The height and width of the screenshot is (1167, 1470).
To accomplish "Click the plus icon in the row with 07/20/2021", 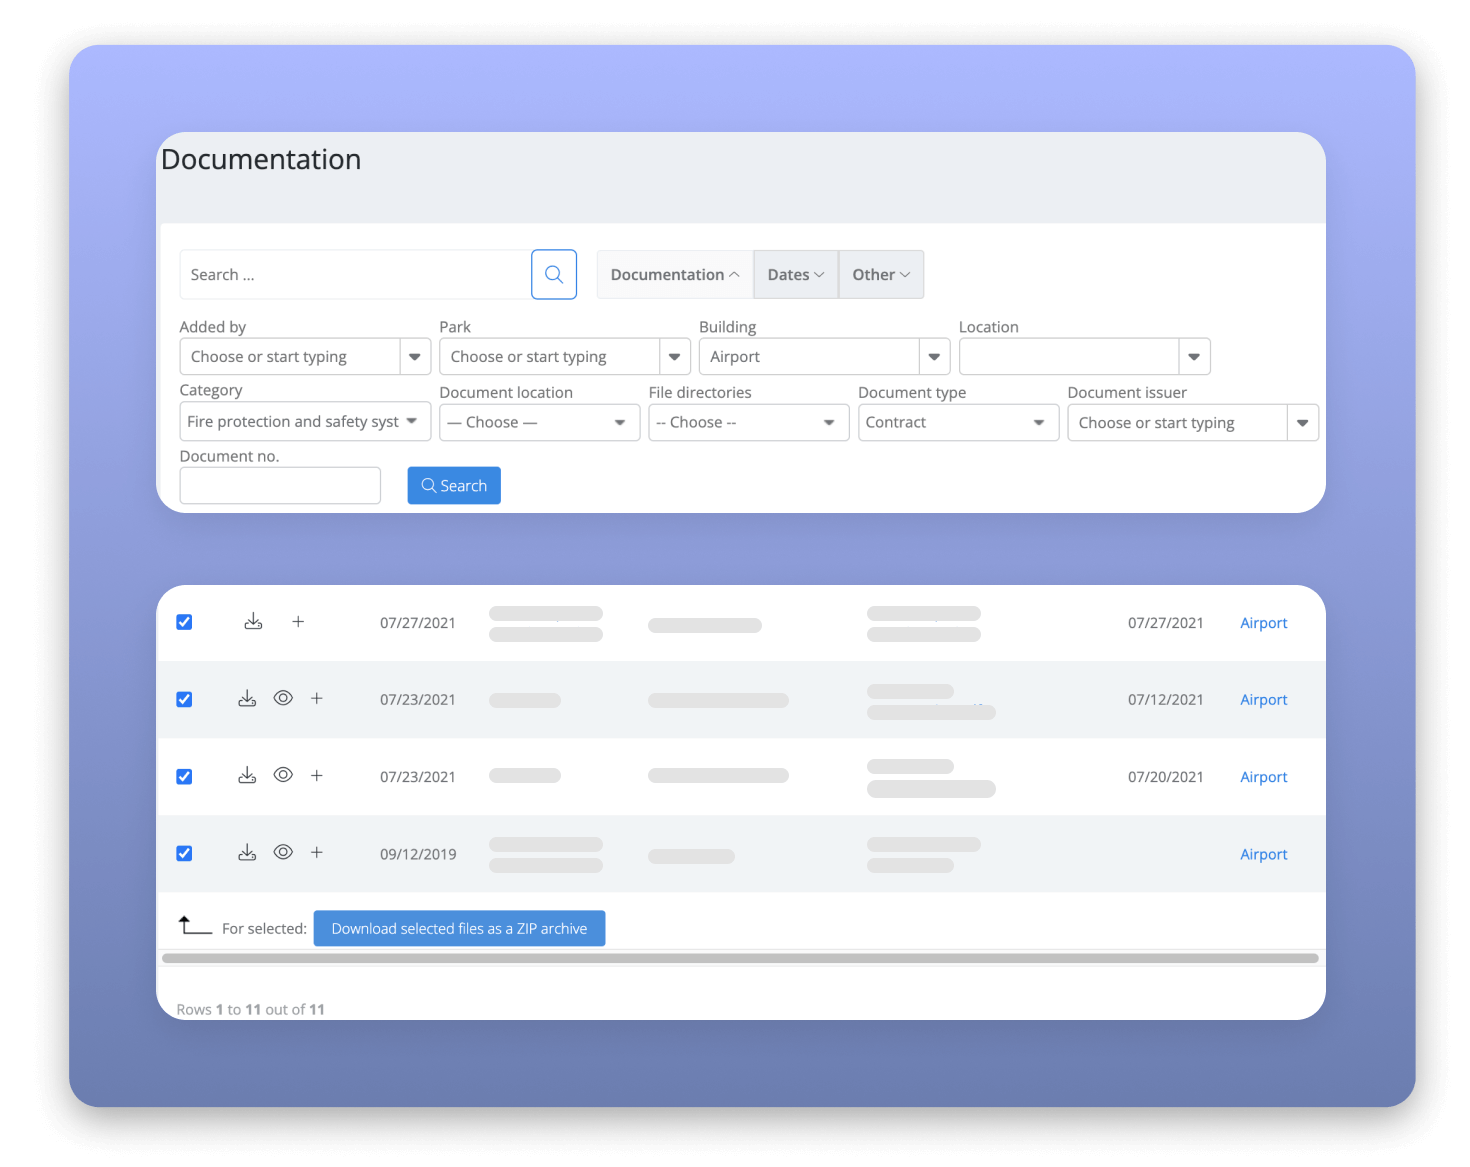I will click(x=317, y=776).
